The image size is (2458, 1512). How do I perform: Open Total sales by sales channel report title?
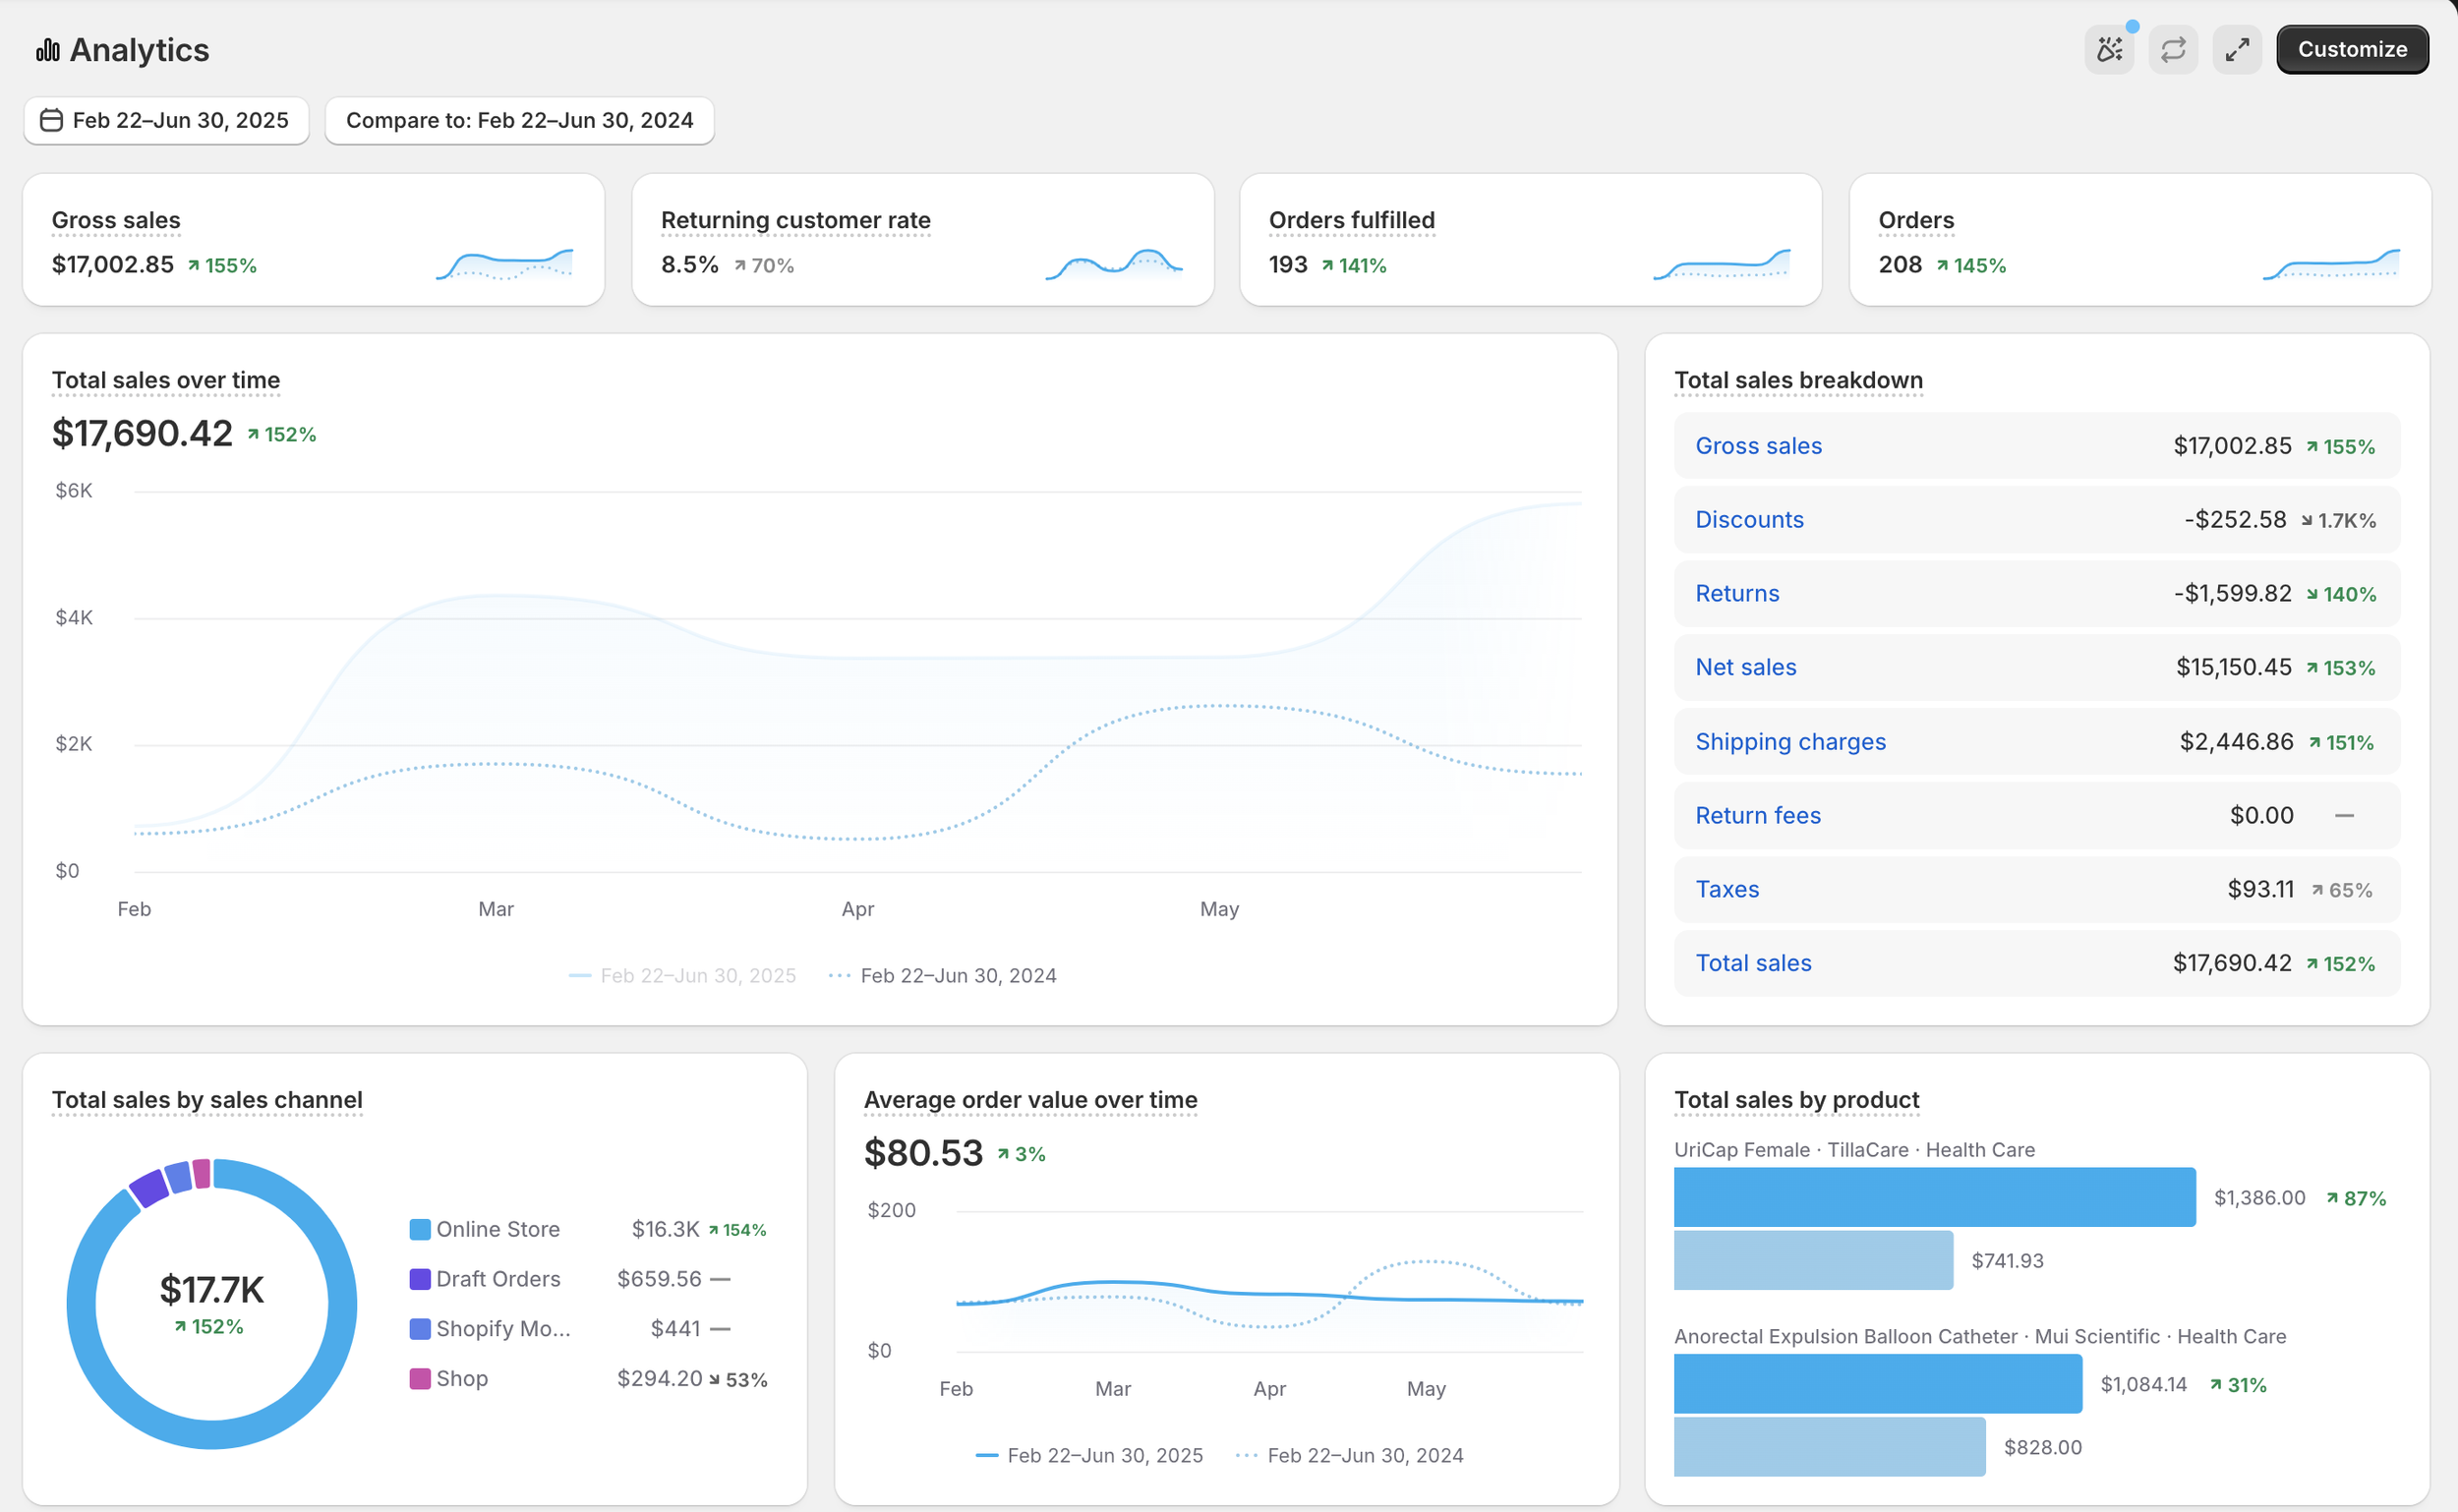tap(207, 1100)
